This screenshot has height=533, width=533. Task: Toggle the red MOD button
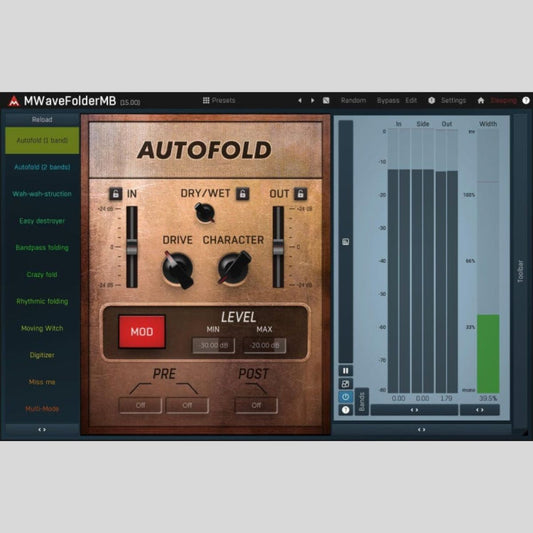142,332
